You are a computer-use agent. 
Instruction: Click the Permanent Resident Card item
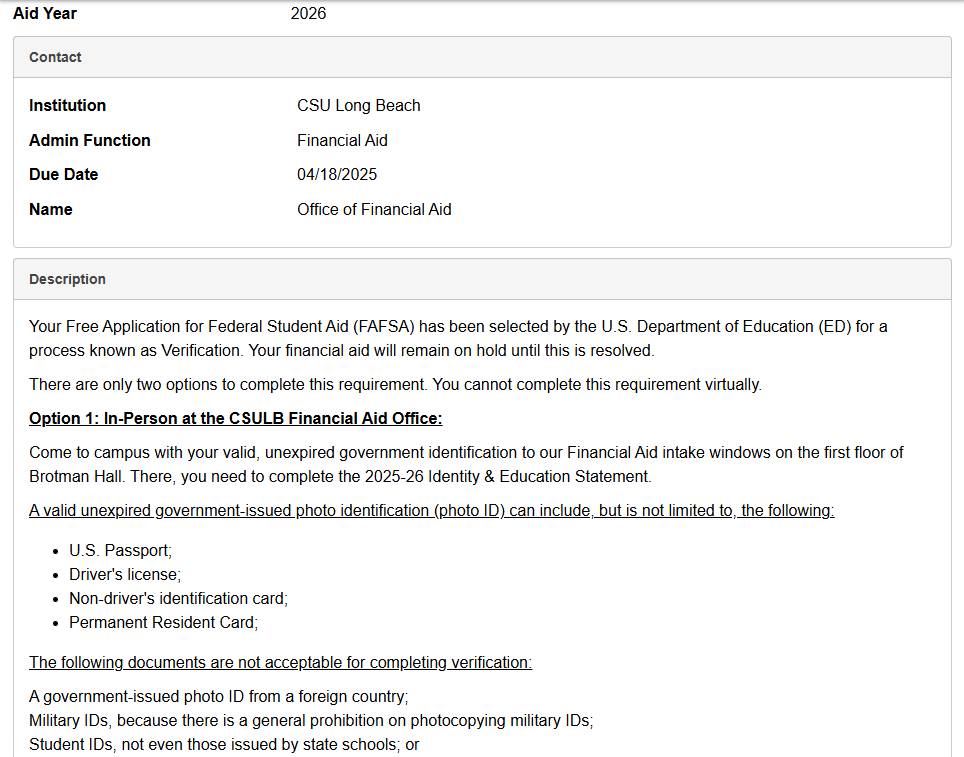point(163,622)
